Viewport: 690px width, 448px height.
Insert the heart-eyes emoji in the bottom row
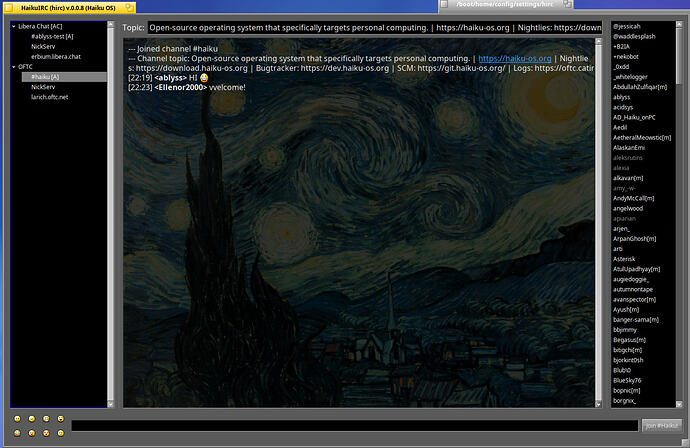pyautogui.click(x=46, y=433)
